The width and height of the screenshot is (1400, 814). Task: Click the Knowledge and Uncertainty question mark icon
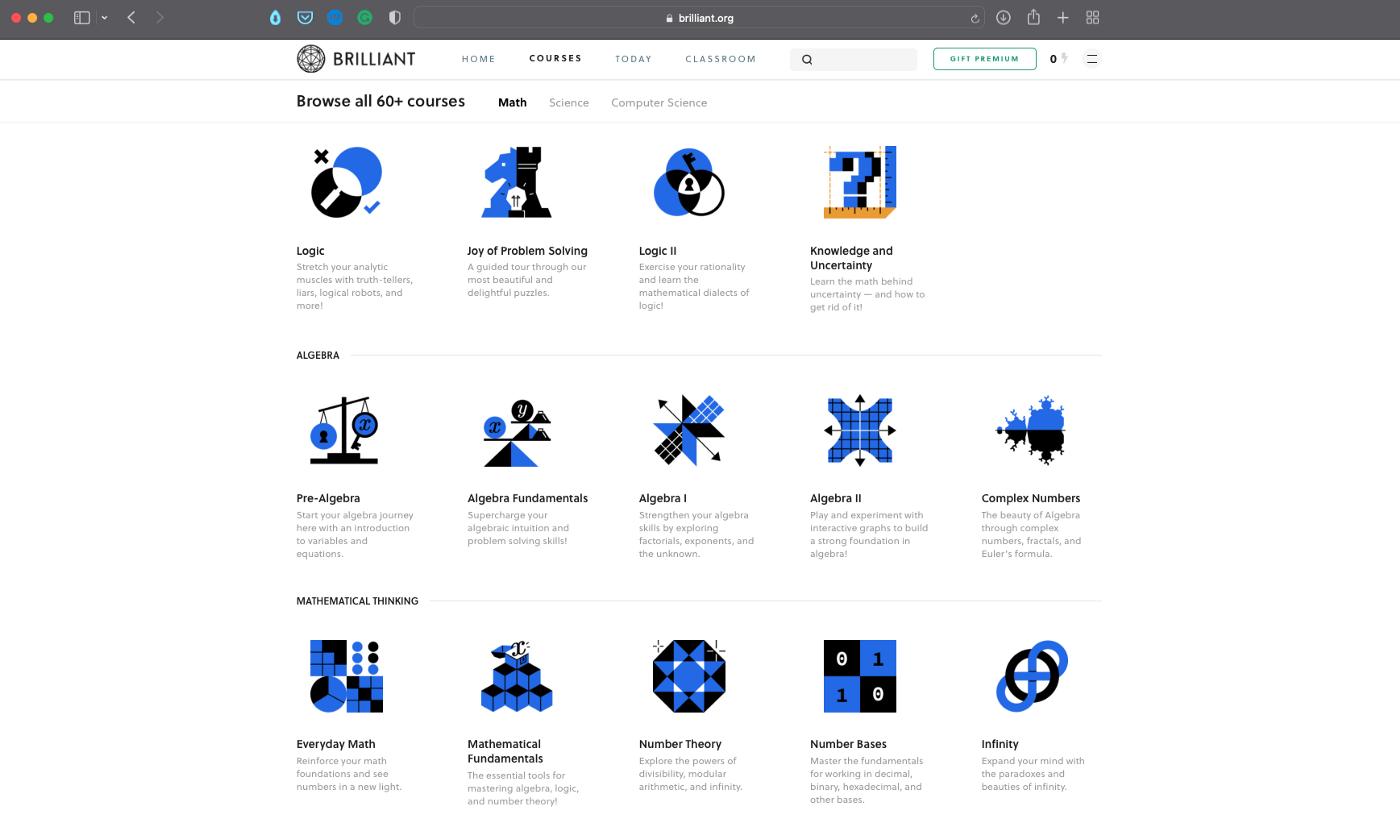[x=859, y=182]
